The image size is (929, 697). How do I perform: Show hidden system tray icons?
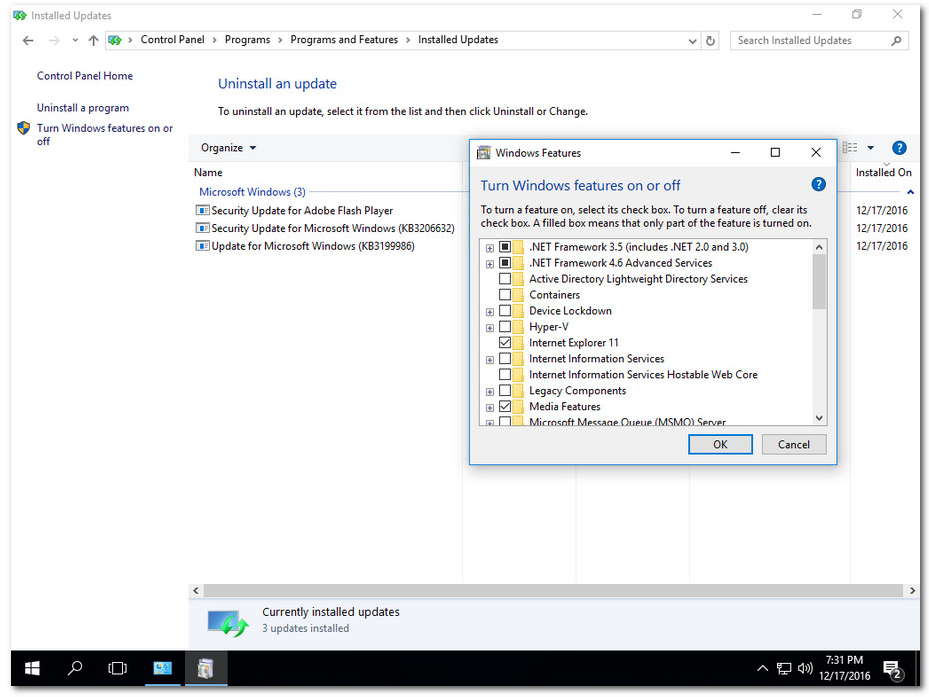pos(763,669)
